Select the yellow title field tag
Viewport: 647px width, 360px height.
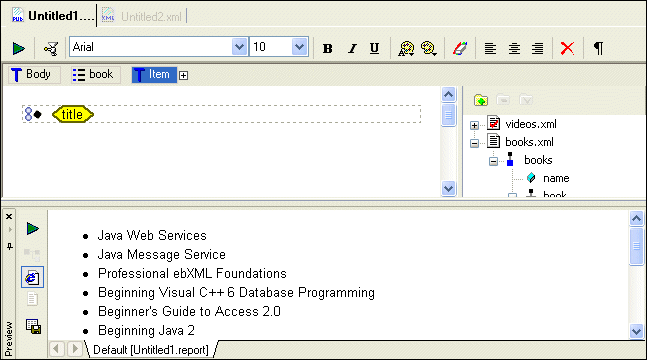pyautogui.click(x=73, y=114)
